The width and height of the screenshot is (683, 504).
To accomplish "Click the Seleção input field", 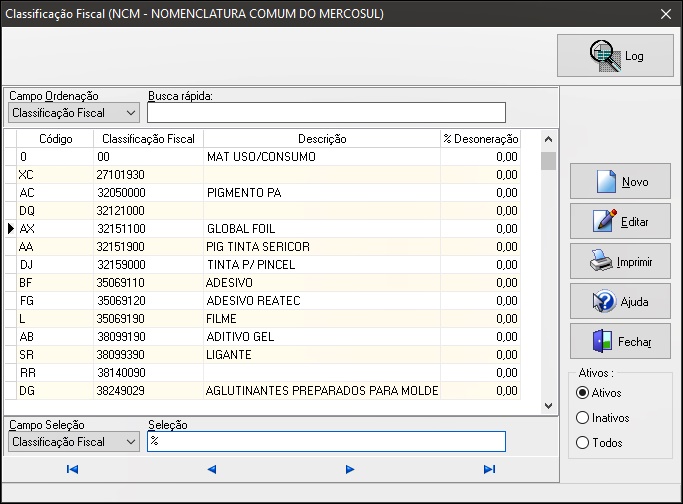I will 326,441.
